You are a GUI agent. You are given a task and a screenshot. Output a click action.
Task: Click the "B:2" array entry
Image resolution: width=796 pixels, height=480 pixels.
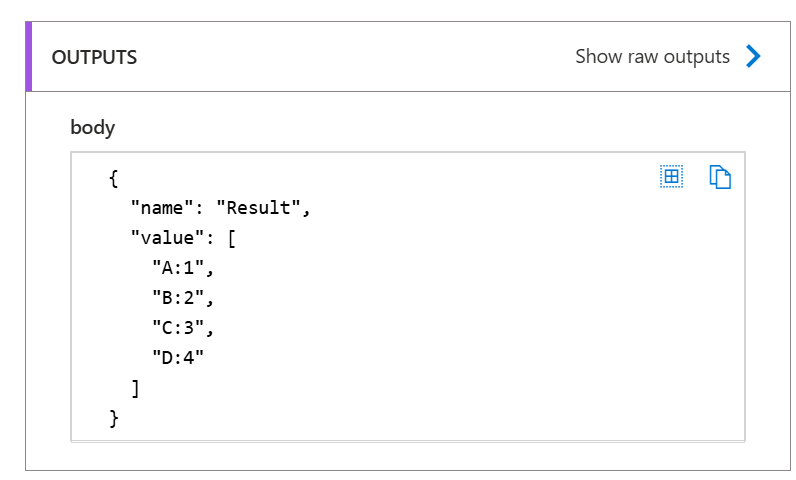183,298
